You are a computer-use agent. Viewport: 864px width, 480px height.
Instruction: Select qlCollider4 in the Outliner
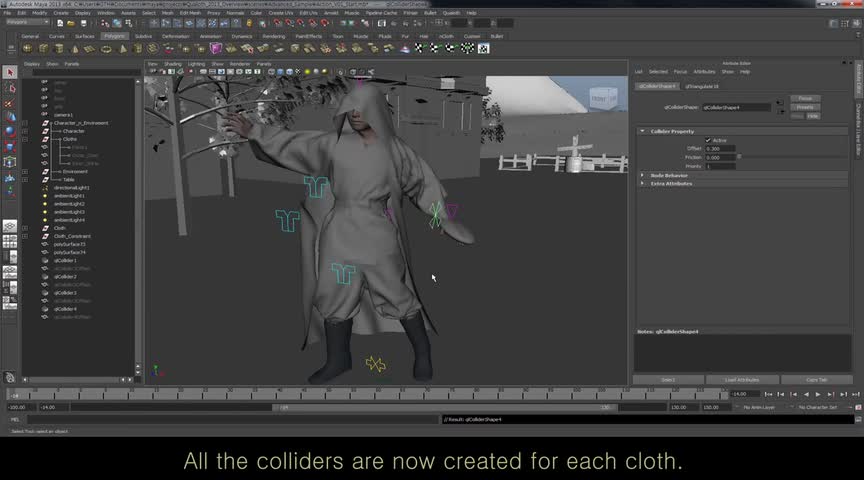65,309
